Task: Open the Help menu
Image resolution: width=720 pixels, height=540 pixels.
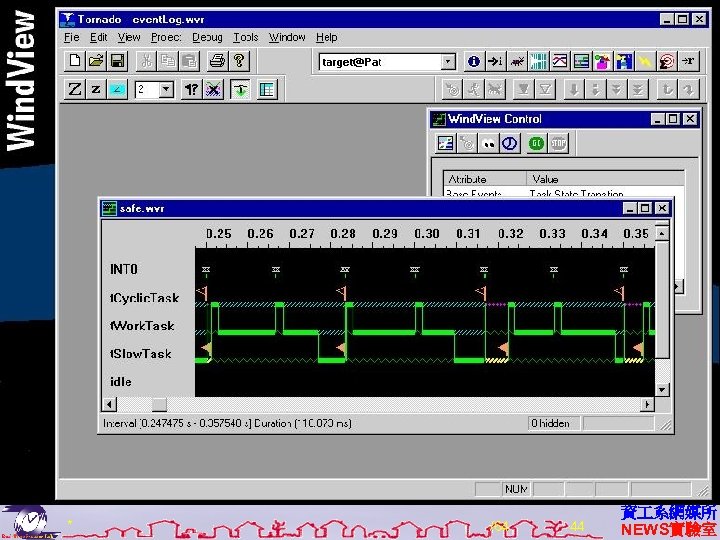Action: (x=326, y=37)
